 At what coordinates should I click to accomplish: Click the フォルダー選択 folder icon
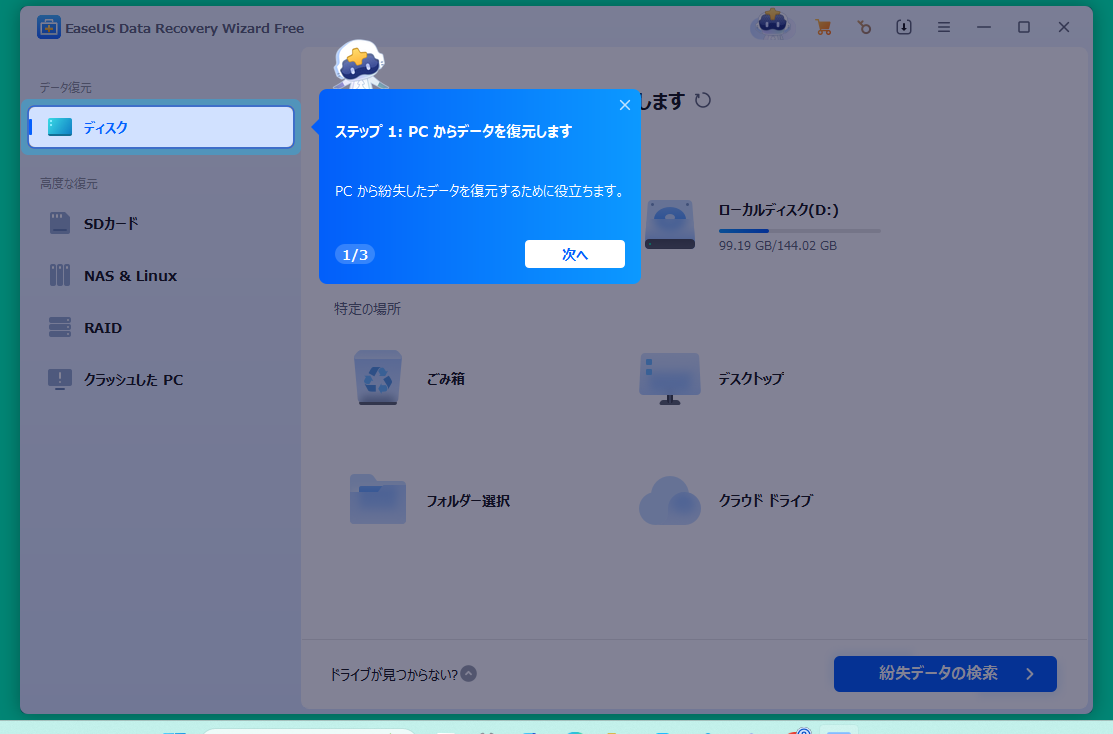[378, 499]
